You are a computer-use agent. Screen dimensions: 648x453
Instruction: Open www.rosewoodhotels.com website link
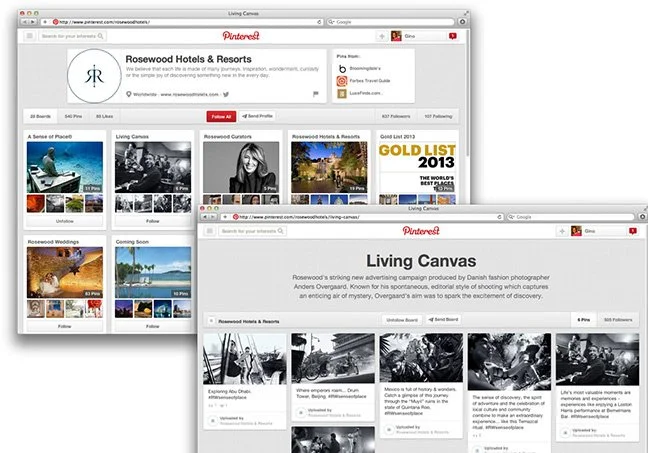[x=189, y=95]
